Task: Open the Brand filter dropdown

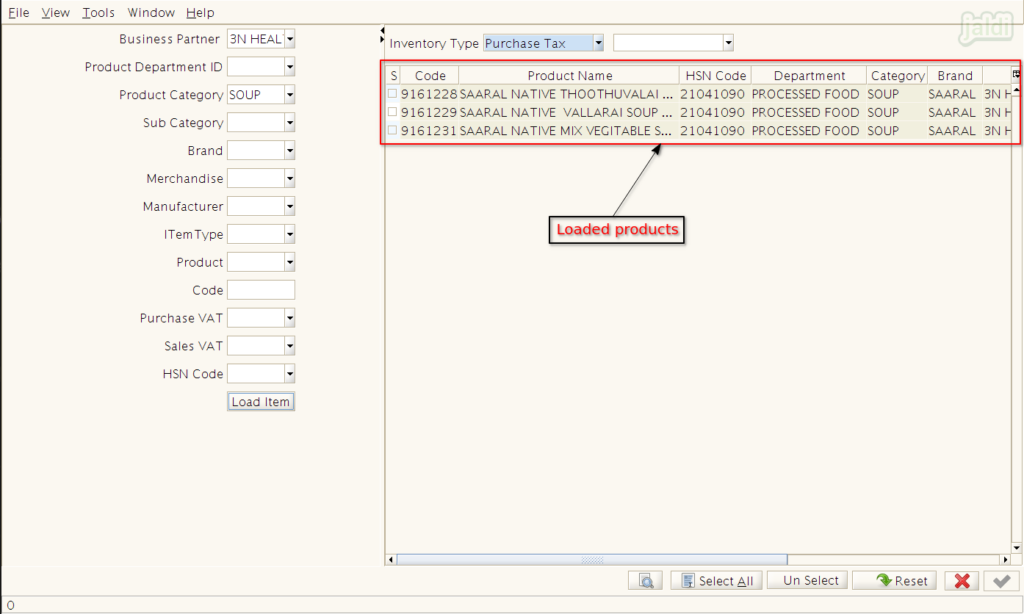Action: coord(290,151)
